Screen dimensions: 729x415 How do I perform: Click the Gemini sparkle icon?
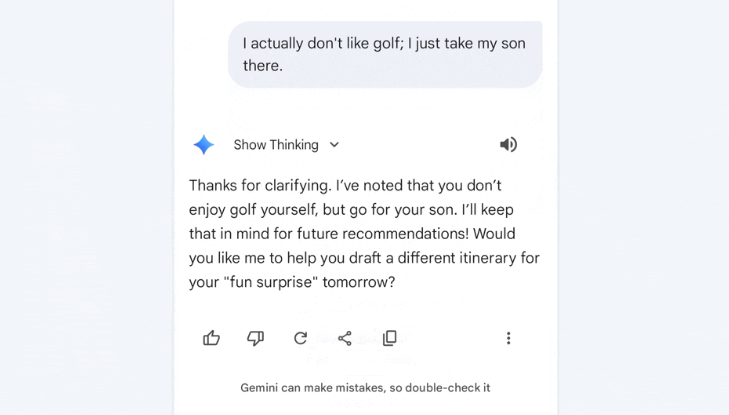204,145
